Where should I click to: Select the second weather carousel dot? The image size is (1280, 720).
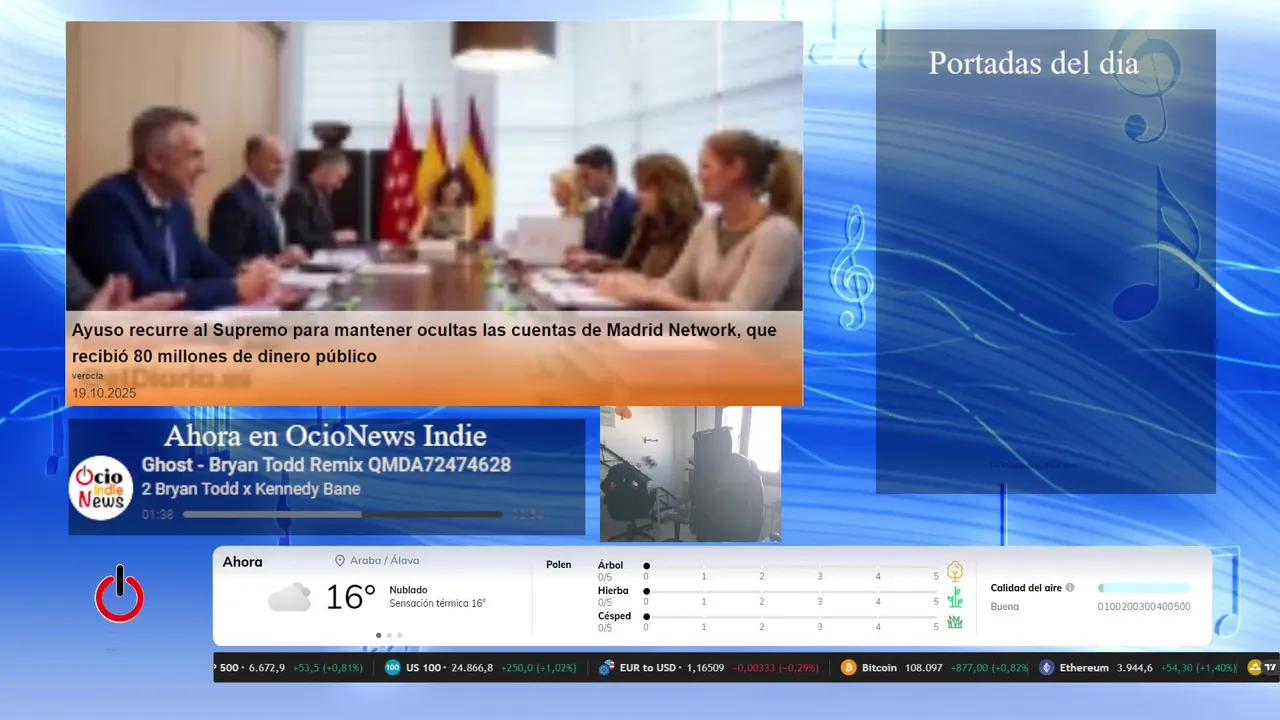(389, 635)
